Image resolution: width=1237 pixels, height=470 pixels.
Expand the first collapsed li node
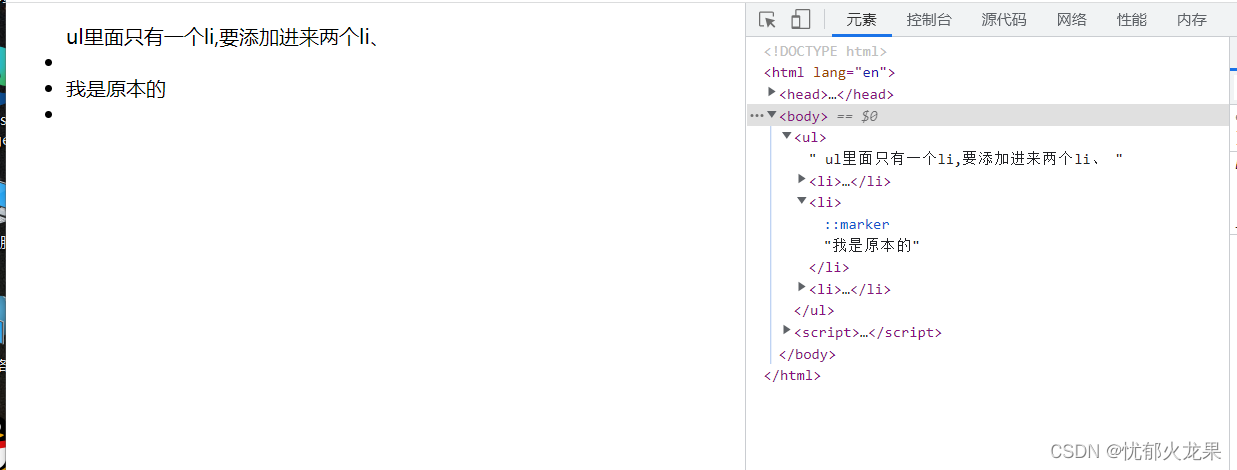pos(802,180)
